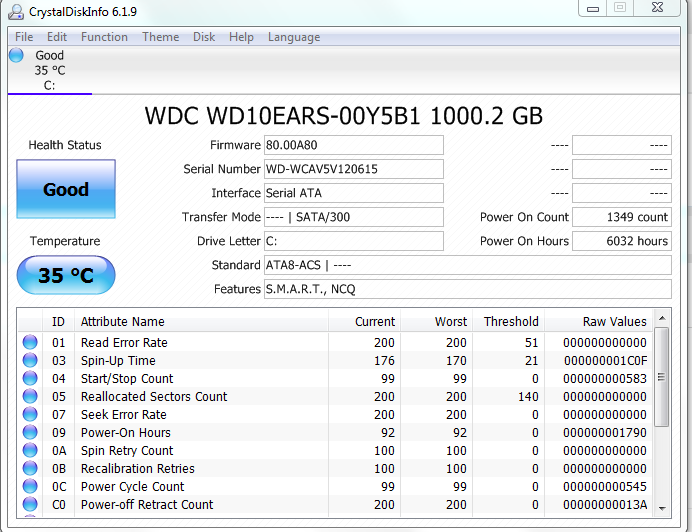Select the Start/Stop Count attribute name
Screen dimensions: 692x532
pos(127,379)
